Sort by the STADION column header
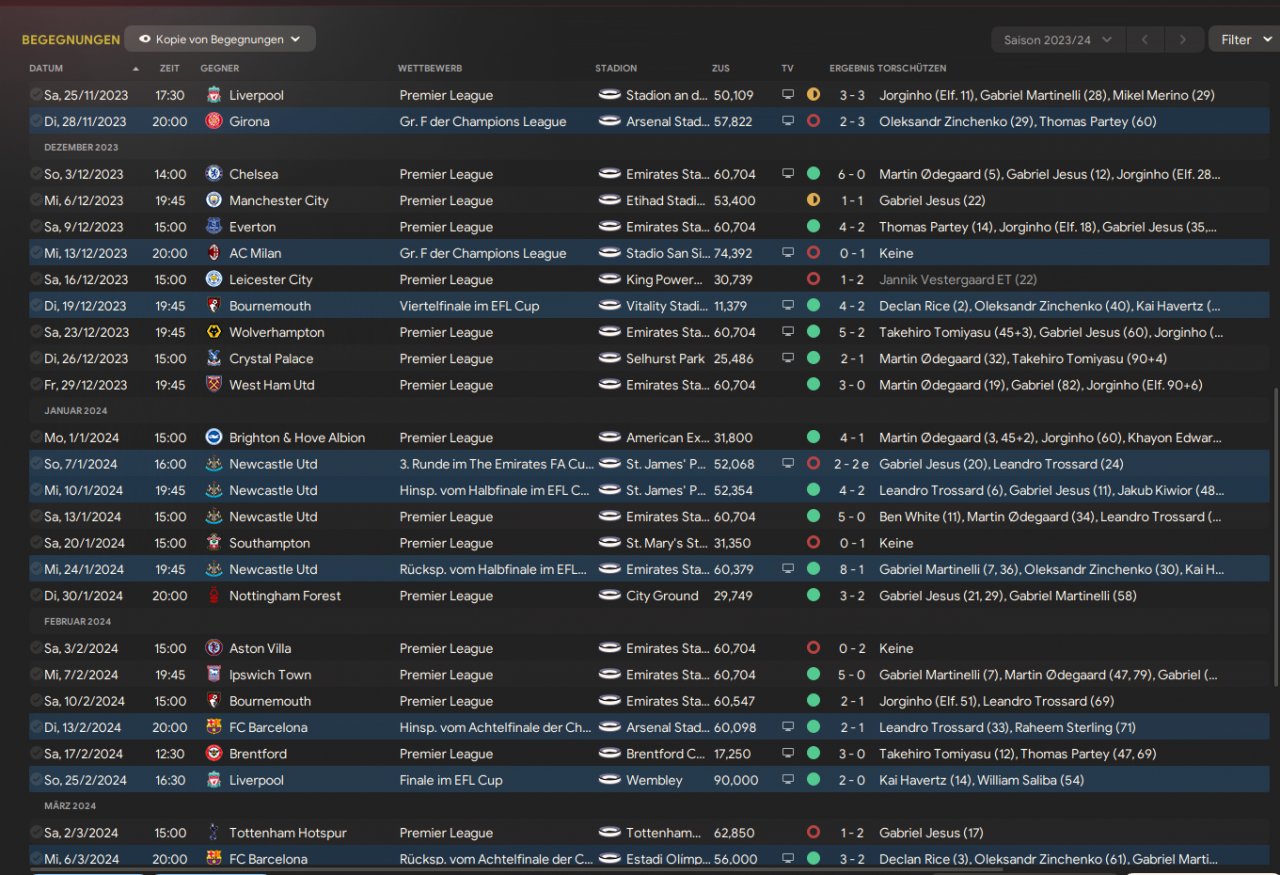 point(616,68)
